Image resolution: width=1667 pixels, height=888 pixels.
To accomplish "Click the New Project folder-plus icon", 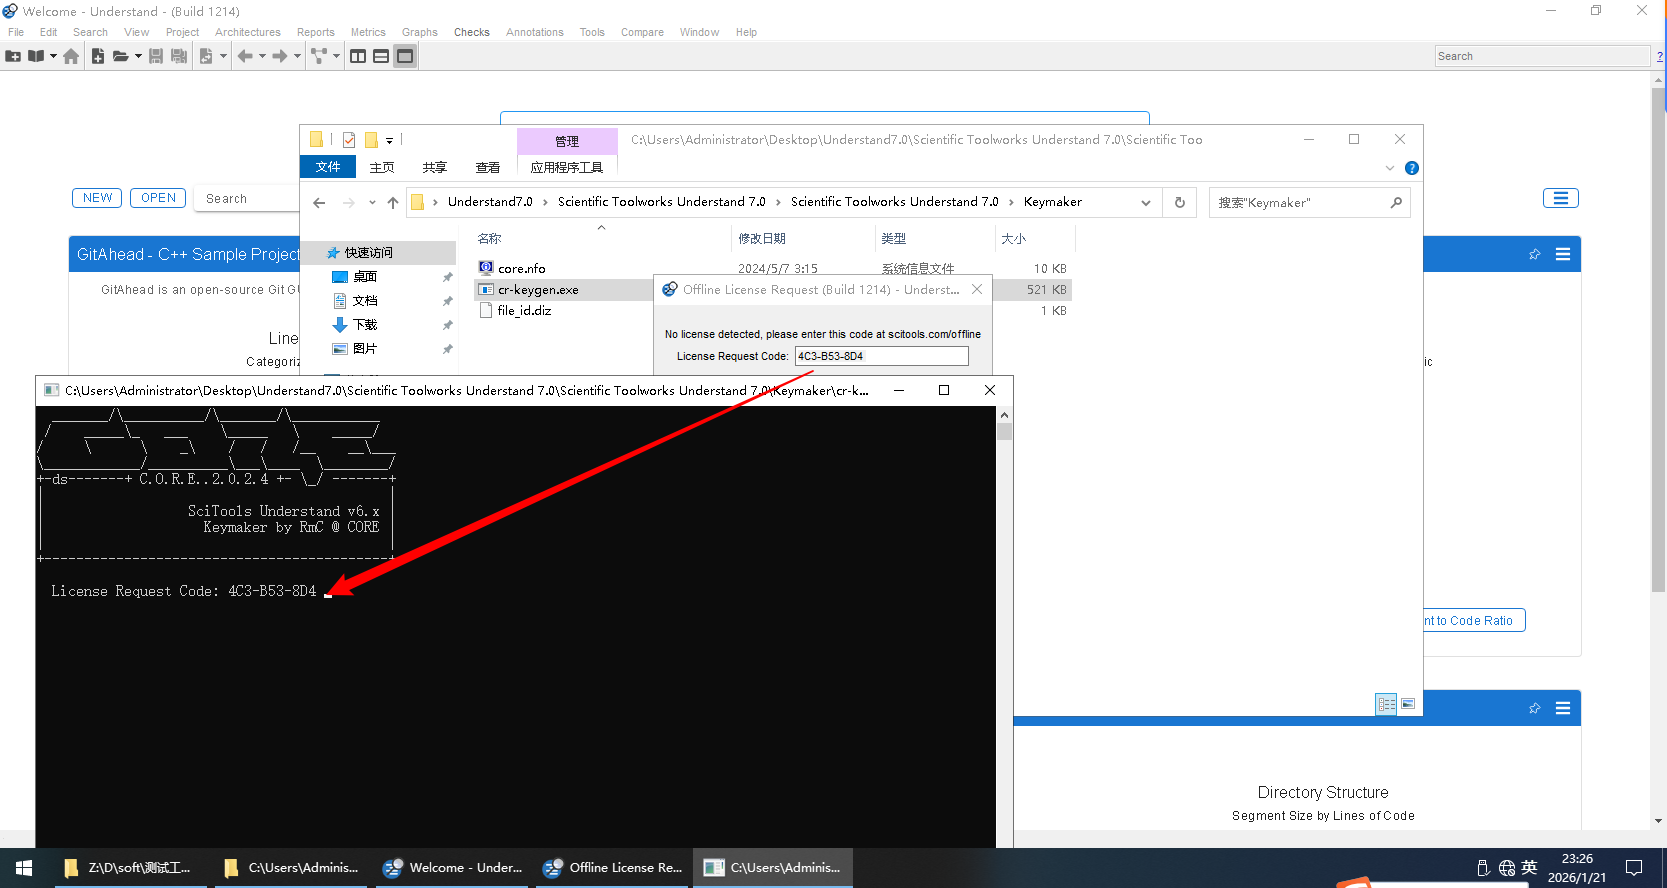I will tap(13, 57).
